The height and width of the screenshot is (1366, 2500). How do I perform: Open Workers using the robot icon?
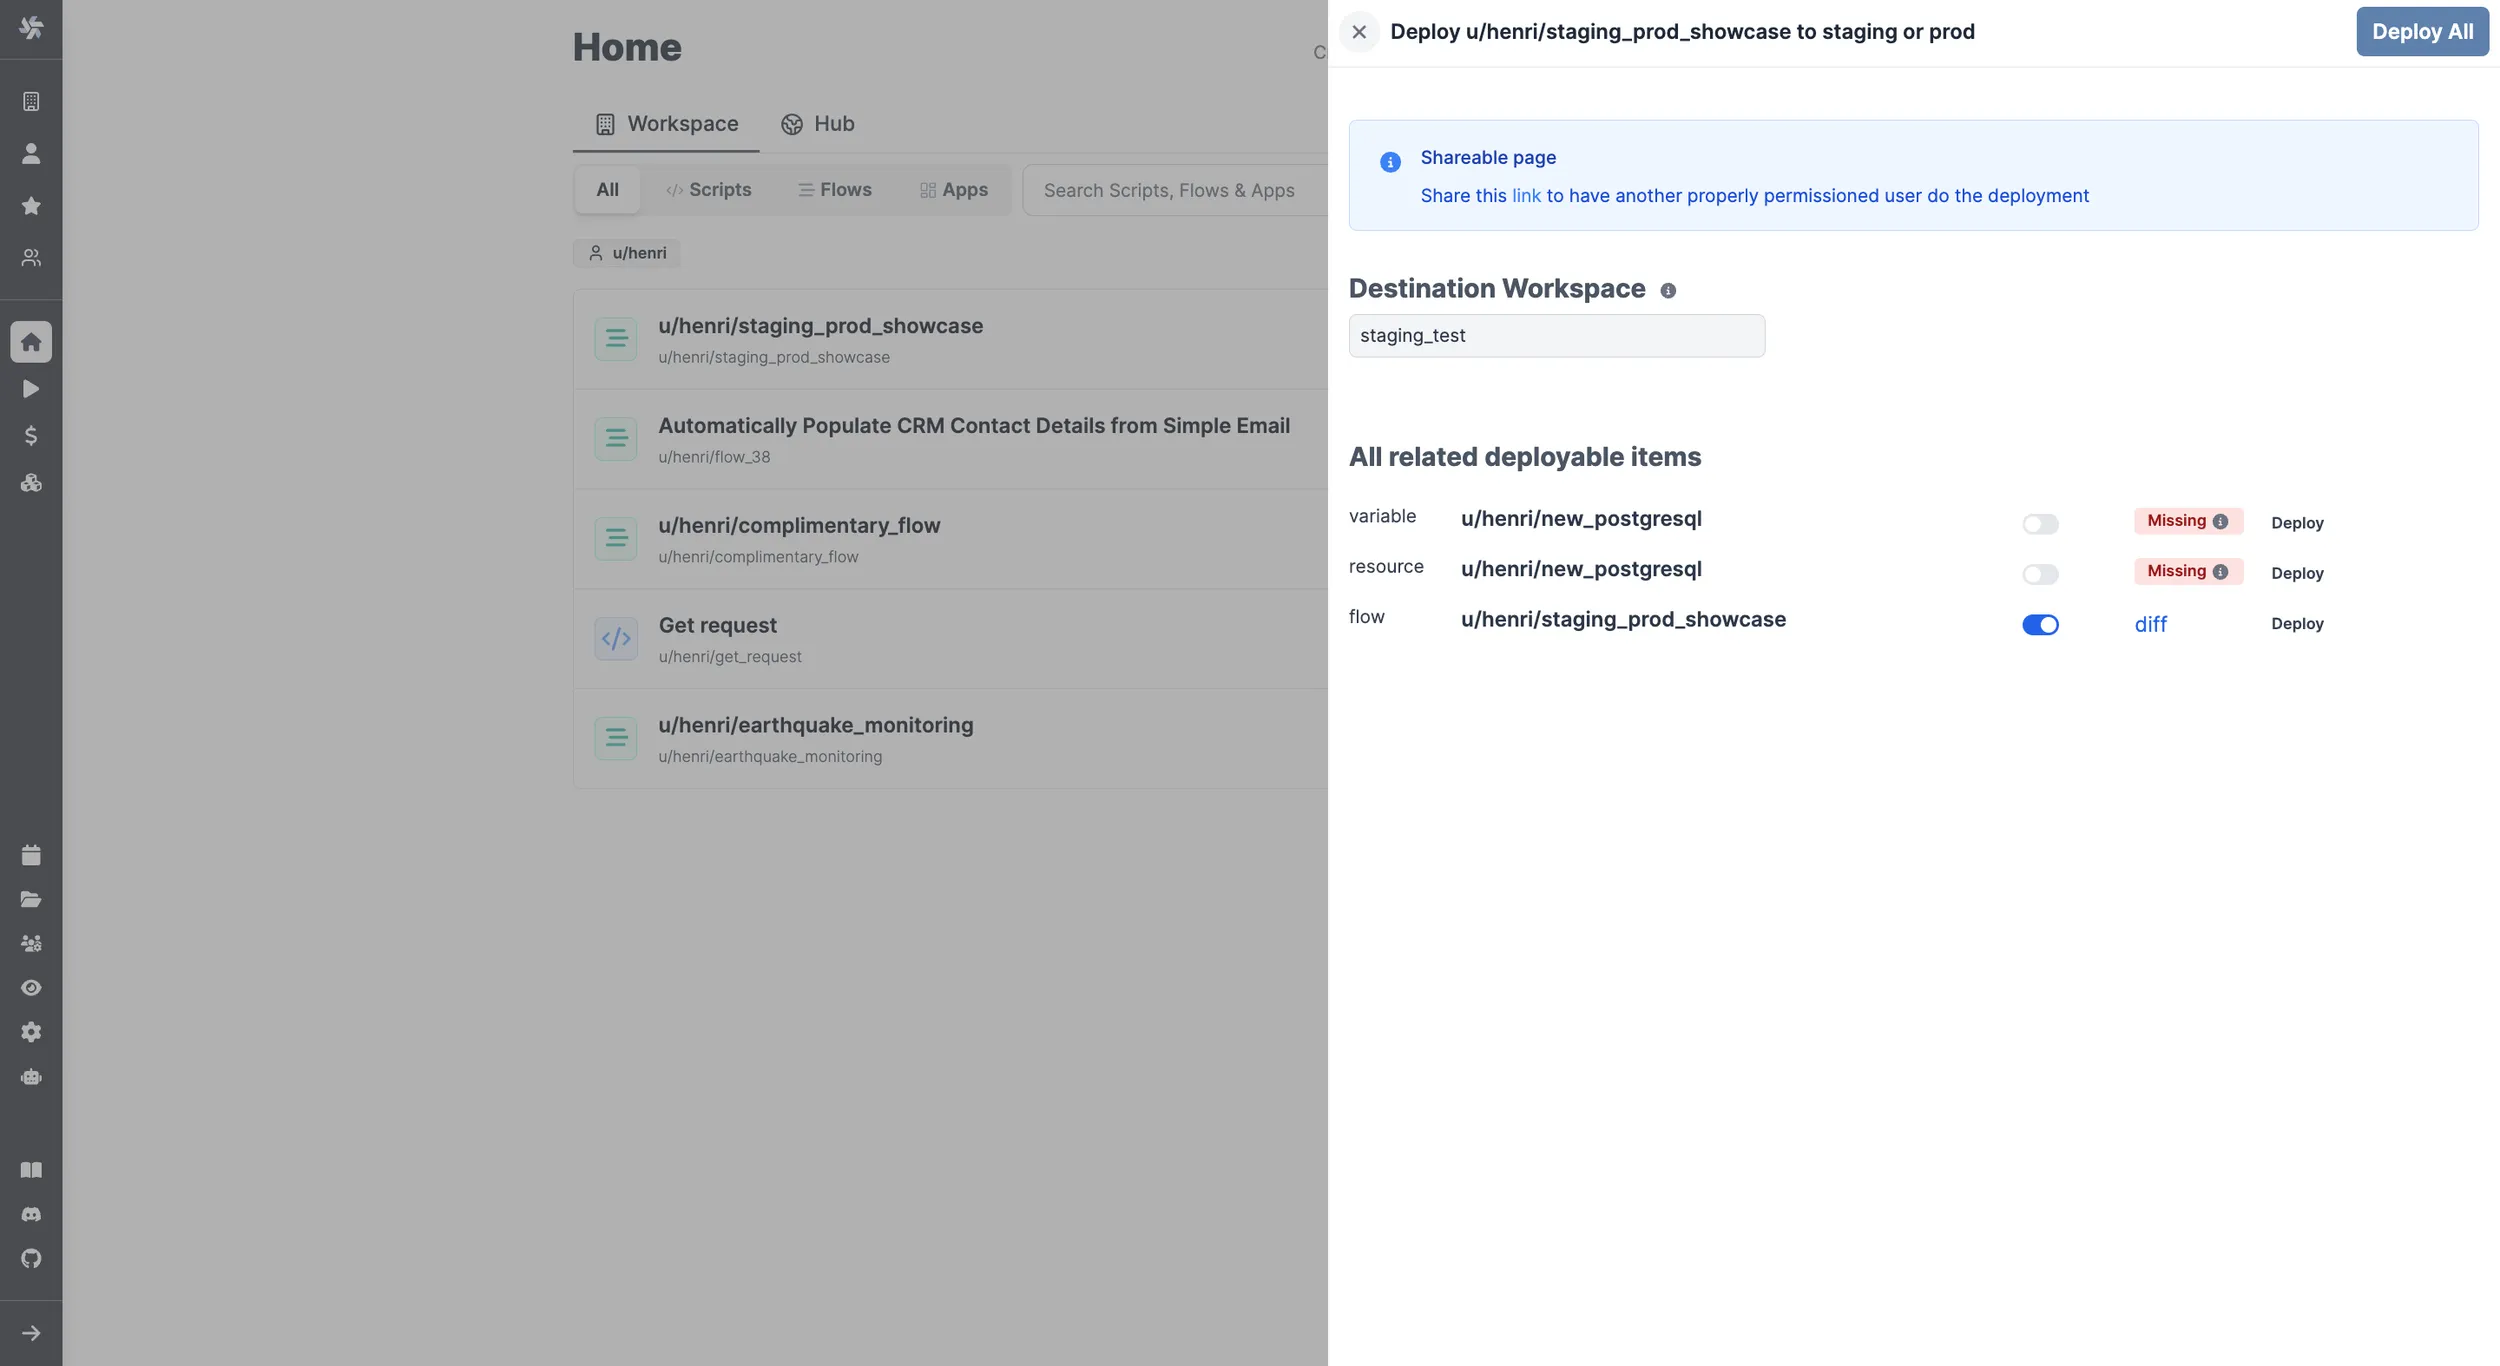click(31, 1077)
